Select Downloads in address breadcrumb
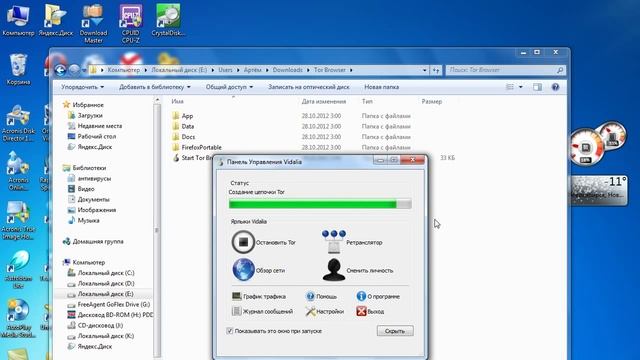 point(288,70)
